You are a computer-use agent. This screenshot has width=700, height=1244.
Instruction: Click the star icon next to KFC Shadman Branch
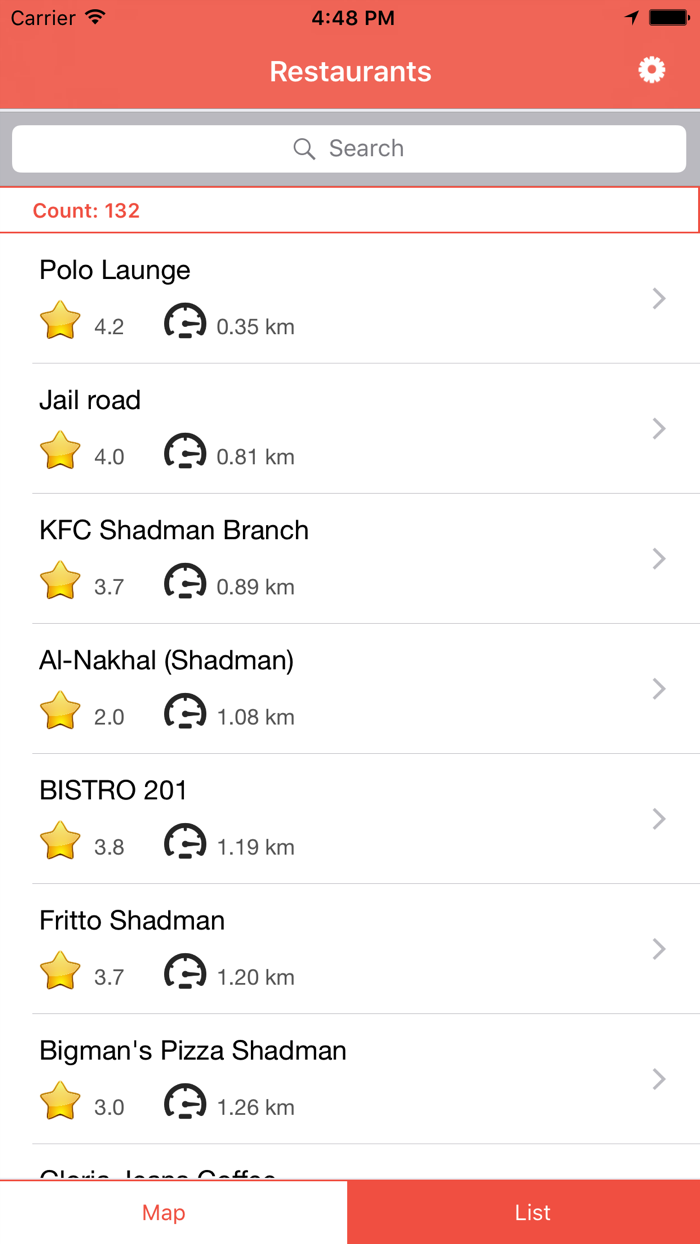coord(59,580)
